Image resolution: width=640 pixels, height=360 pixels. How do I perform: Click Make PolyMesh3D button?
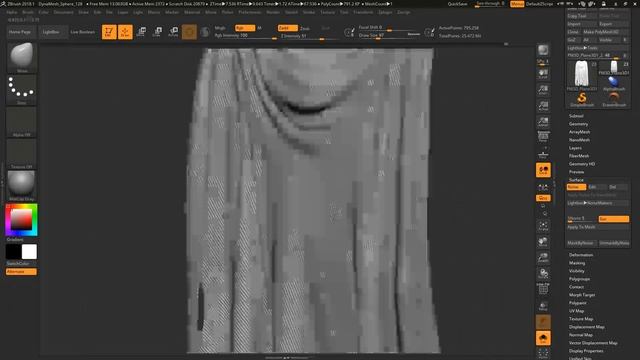[x=606, y=32]
